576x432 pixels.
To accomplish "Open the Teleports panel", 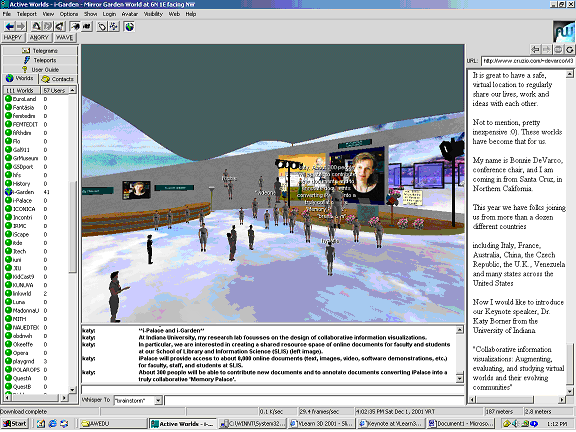I will 40,60.
